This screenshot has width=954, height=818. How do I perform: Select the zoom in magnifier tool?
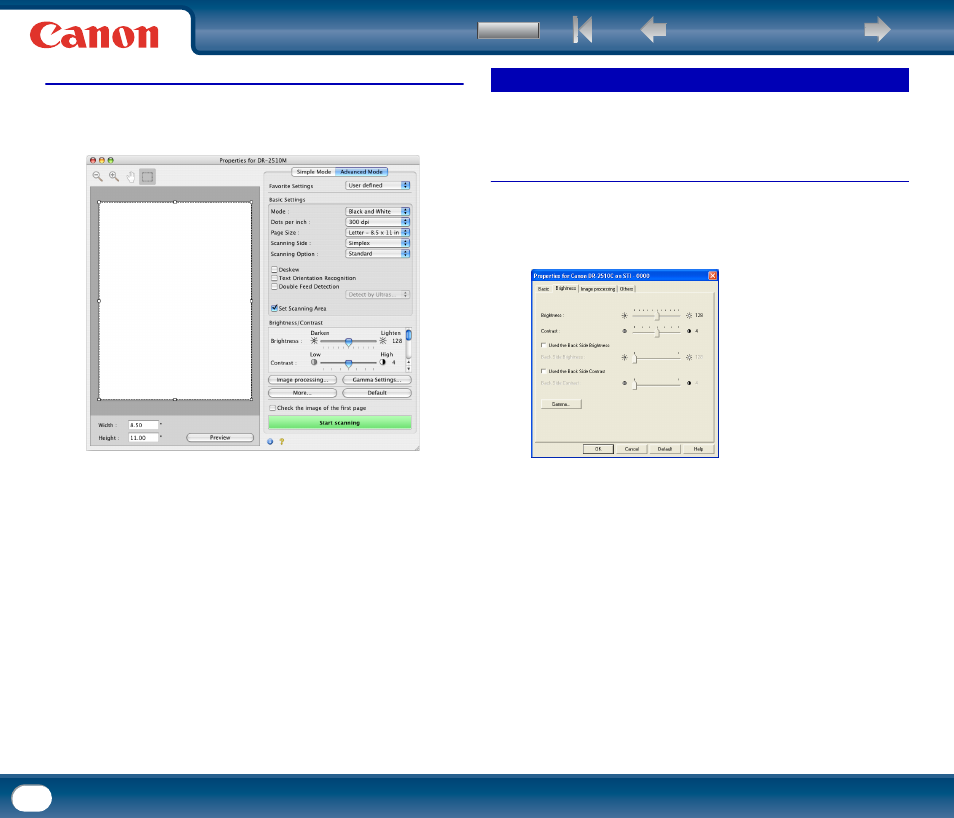tap(114, 177)
